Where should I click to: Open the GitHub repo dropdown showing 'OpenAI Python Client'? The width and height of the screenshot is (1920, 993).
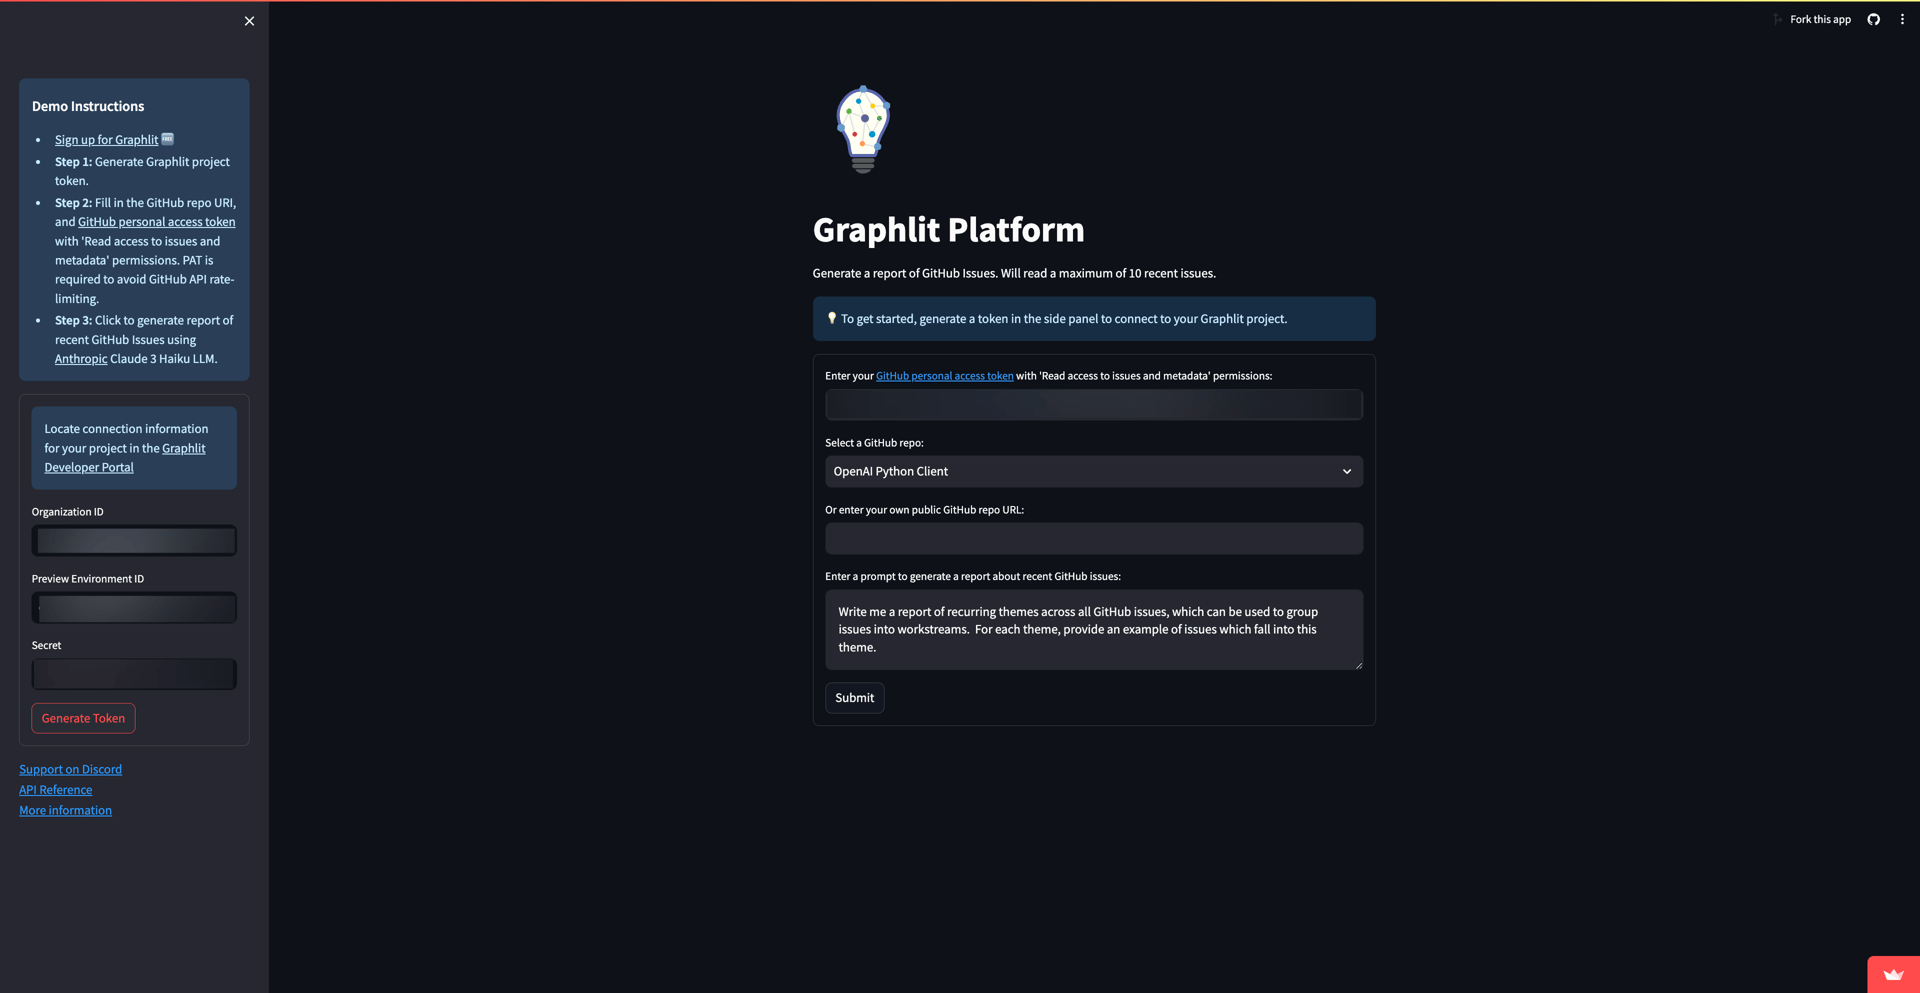(1093, 471)
